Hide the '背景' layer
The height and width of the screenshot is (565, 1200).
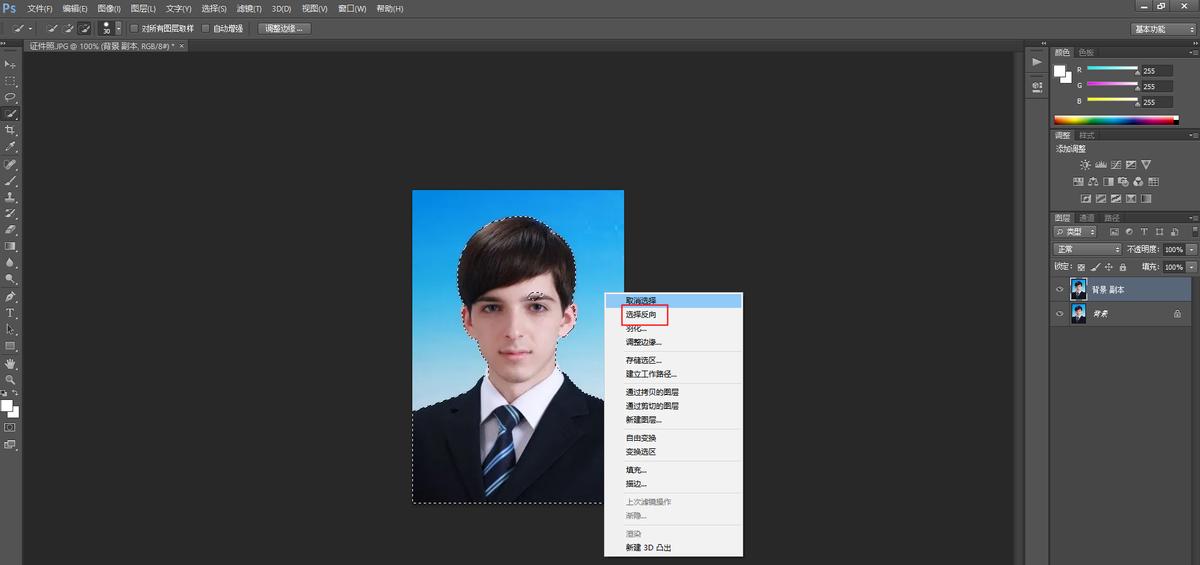tap(1060, 313)
